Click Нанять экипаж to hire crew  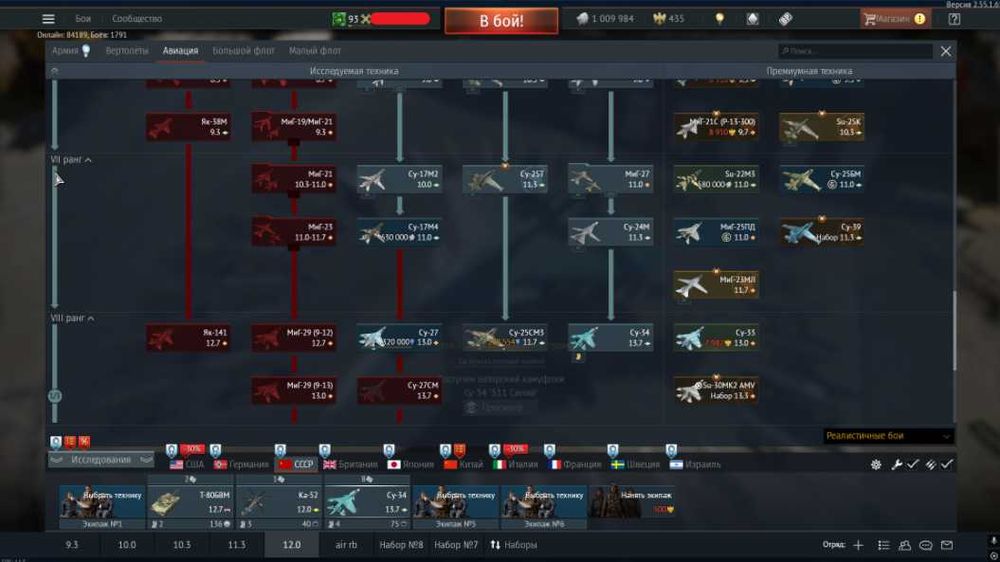coord(632,503)
